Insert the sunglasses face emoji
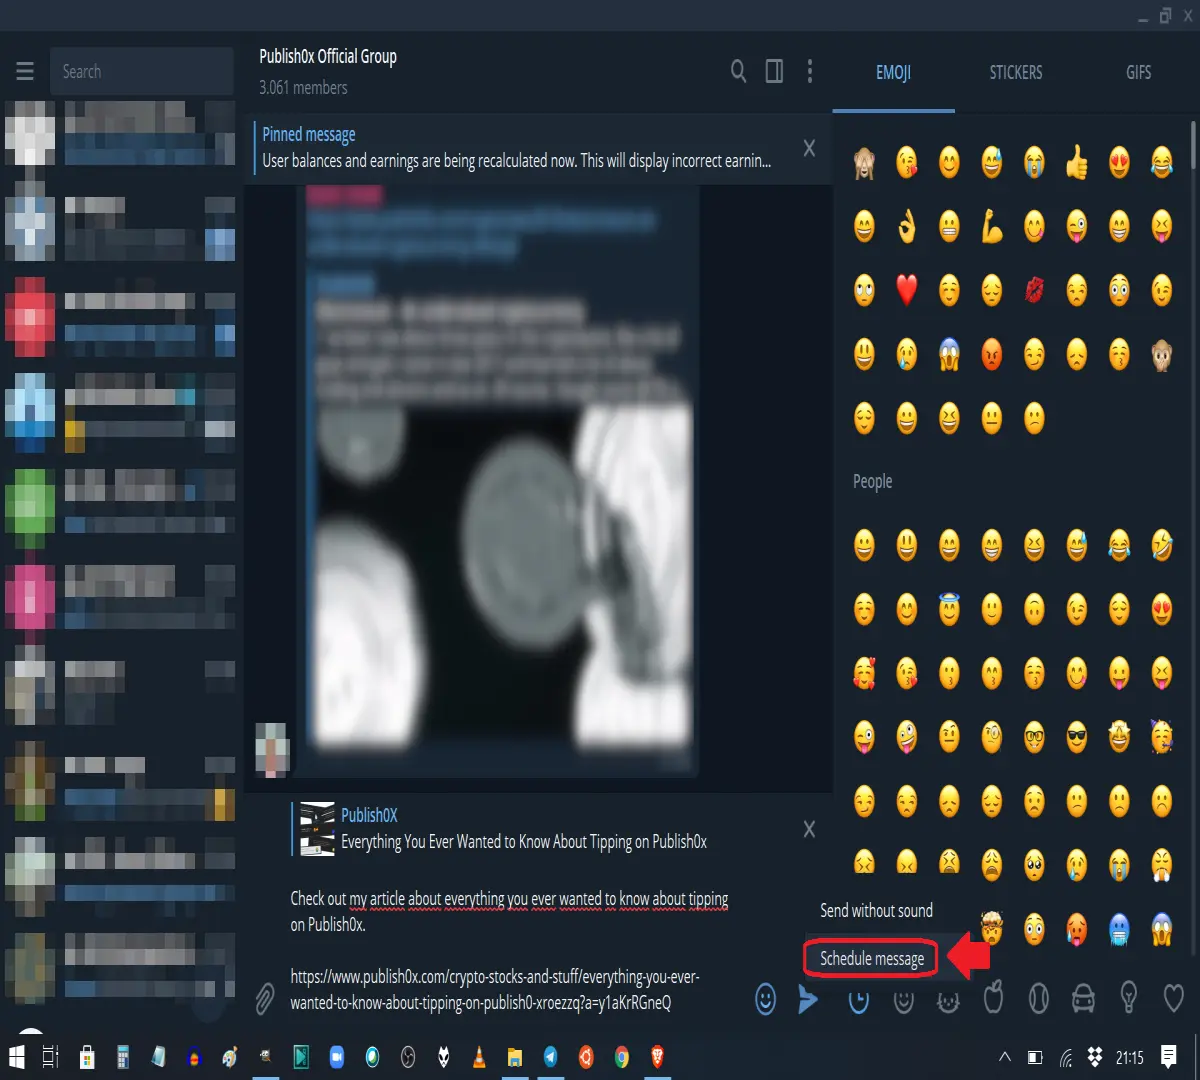1200x1080 pixels. coord(1077,738)
